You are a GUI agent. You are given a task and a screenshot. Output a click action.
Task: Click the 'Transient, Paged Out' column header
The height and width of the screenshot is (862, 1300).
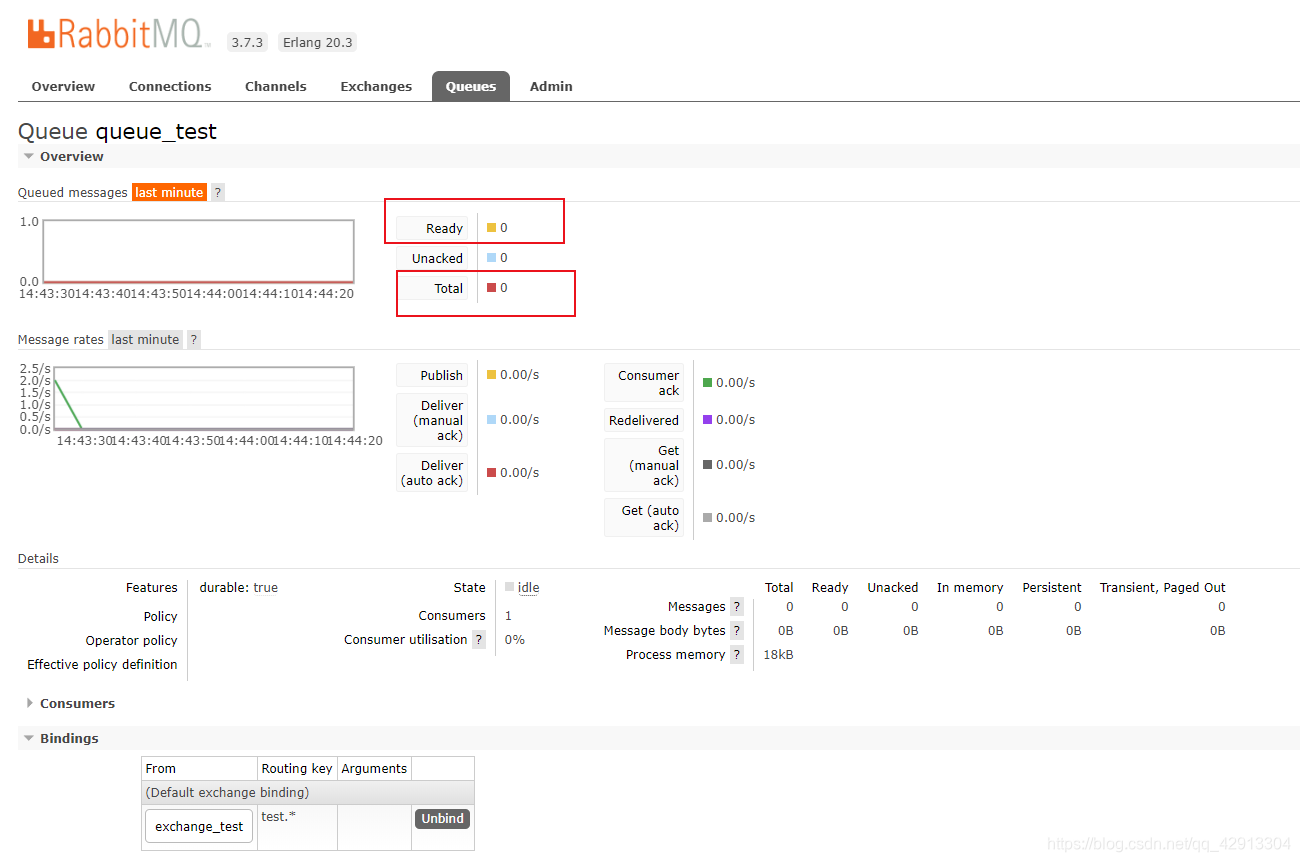(1162, 588)
